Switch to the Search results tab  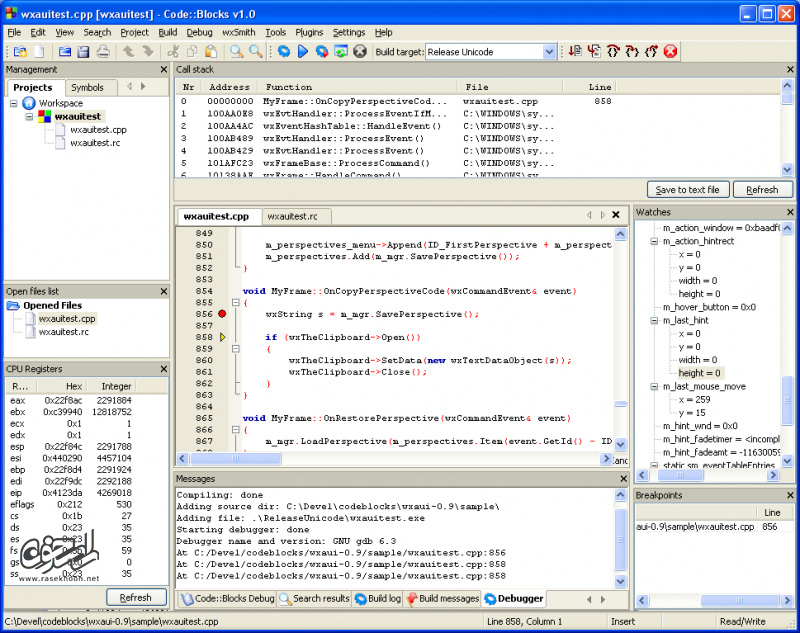point(315,598)
